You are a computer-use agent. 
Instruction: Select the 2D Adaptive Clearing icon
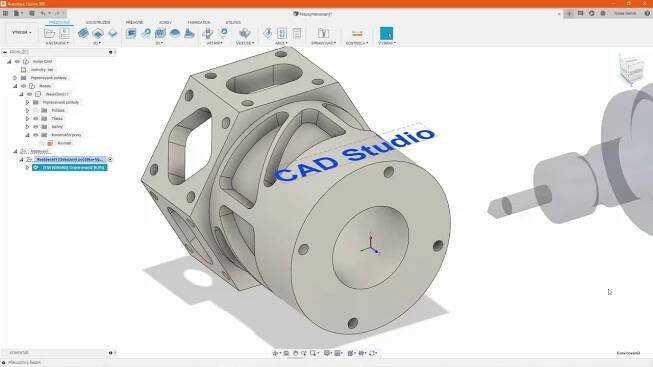[83, 33]
